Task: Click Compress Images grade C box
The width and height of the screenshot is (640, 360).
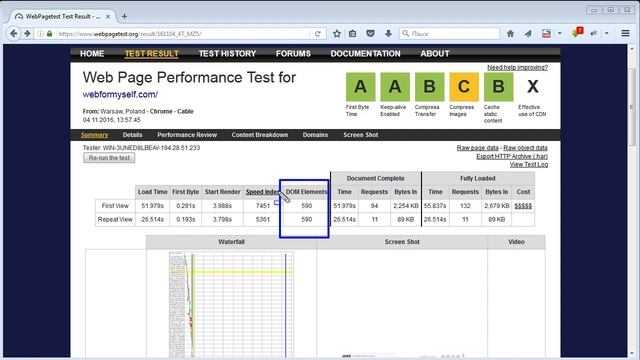Action: click(464, 87)
